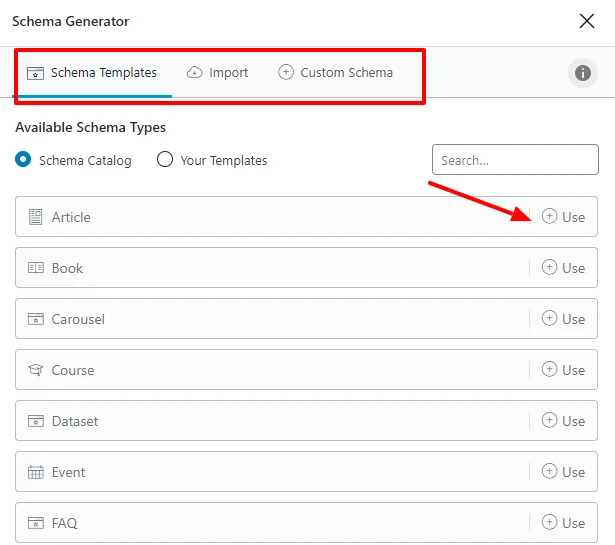Use the Article schema template
Viewport: 615px width, 545px height.
click(x=563, y=217)
